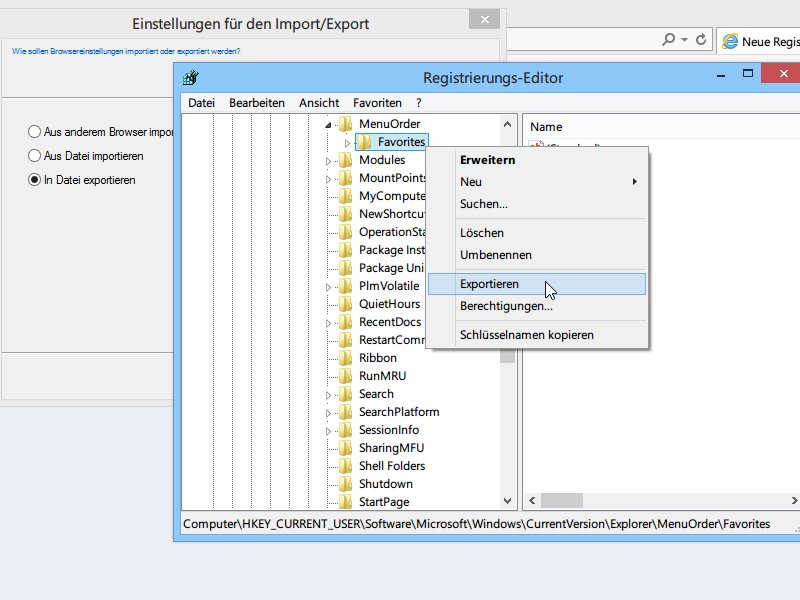Select 'In Datei exportieren' radio option
The width and height of the screenshot is (800, 600).
coord(34,180)
